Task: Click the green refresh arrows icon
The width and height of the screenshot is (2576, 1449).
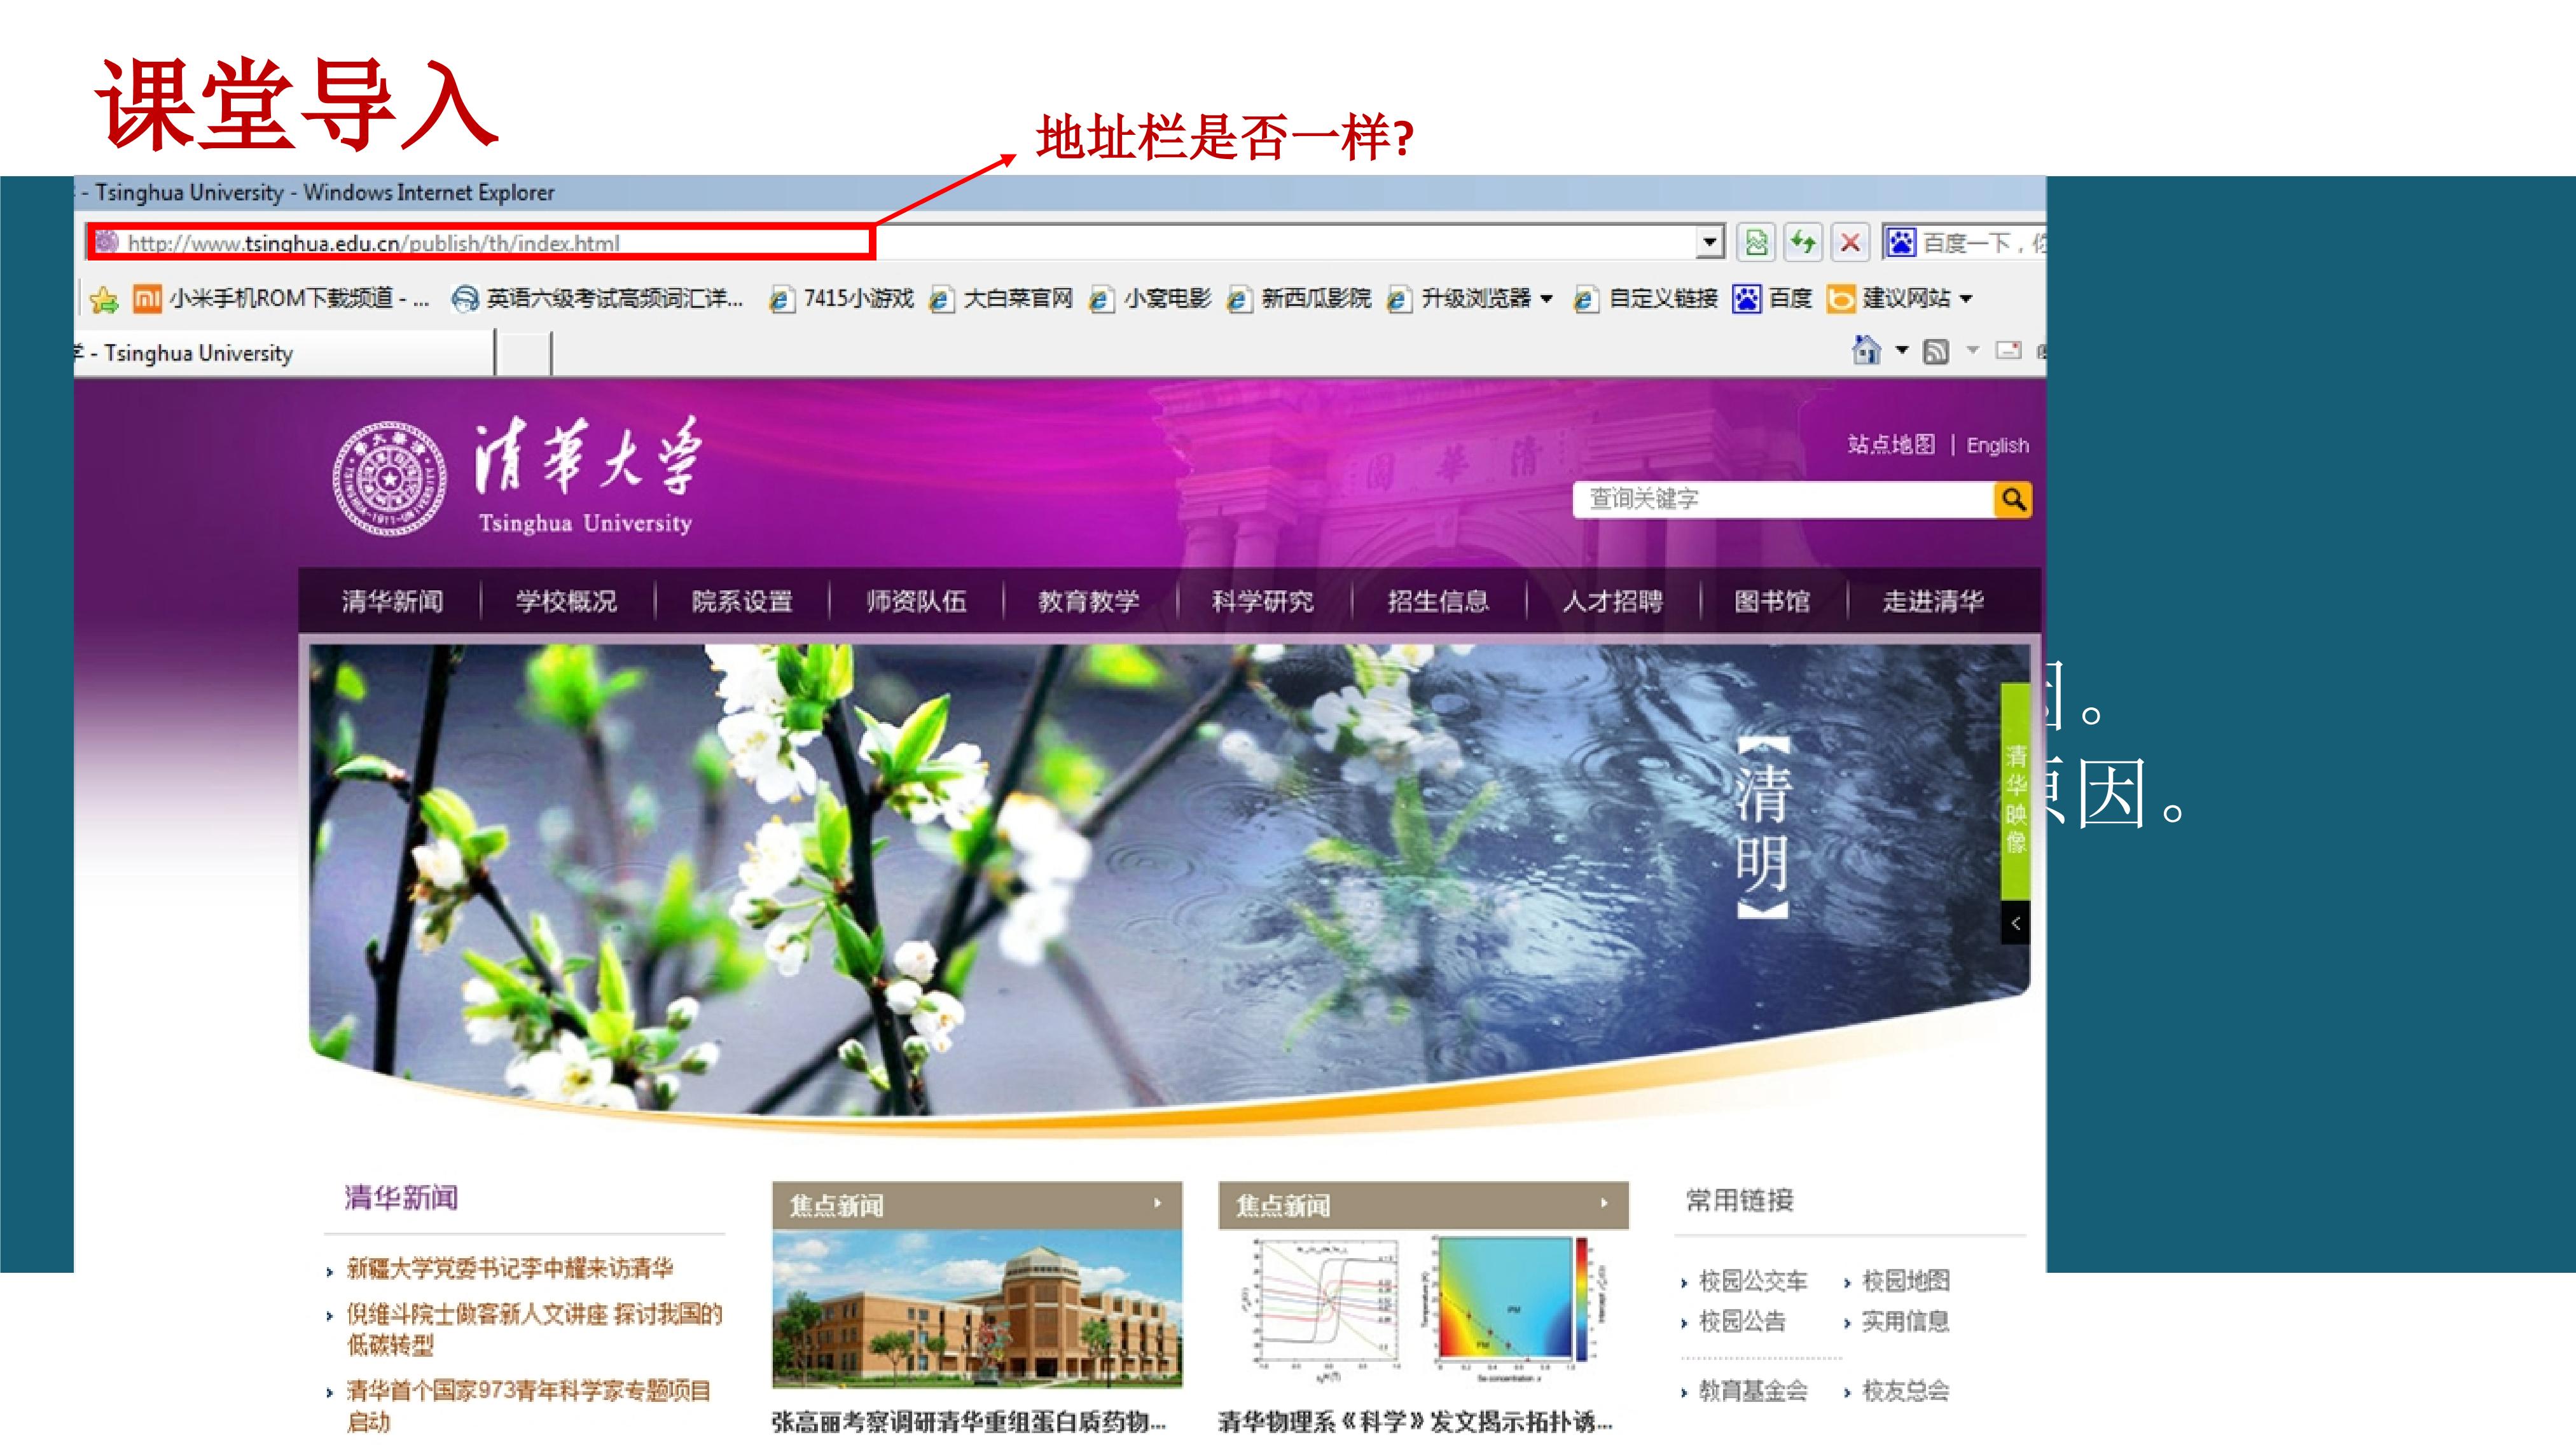Action: (1803, 242)
